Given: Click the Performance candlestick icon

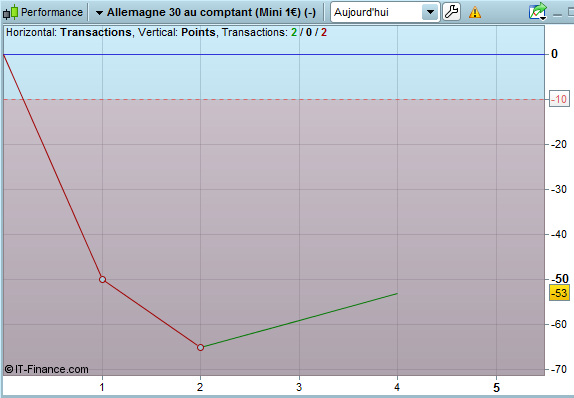Looking at the screenshot, I should point(10,12).
